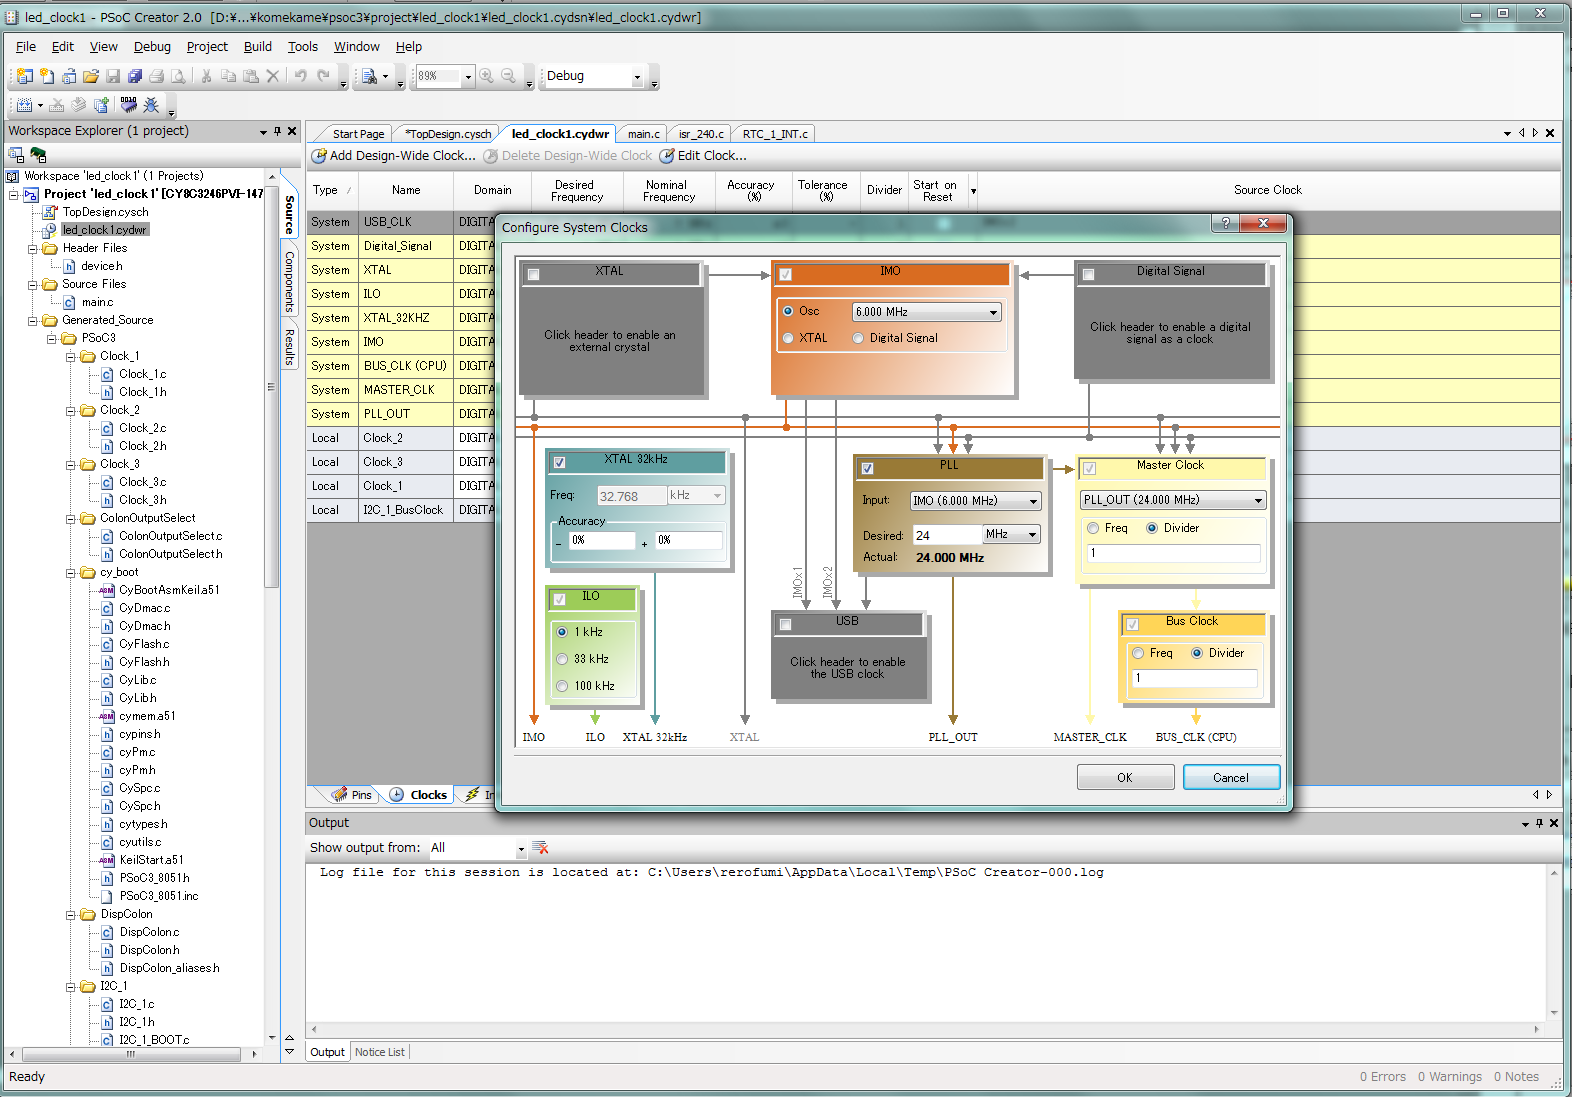Image resolution: width=1572 pixels, height=1097 pixels.
Task: Switch to the main.c tab
Action: [x=643, y=134]
